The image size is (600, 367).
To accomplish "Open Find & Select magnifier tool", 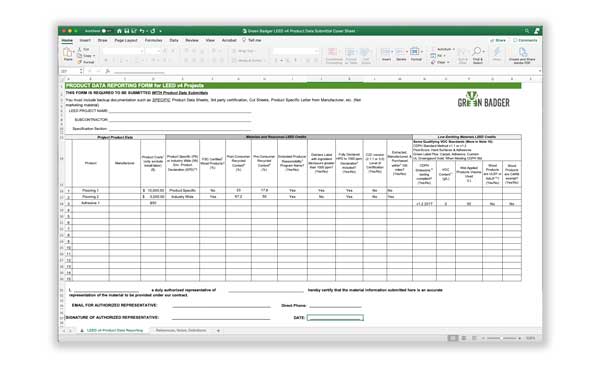I will (477, 55).
